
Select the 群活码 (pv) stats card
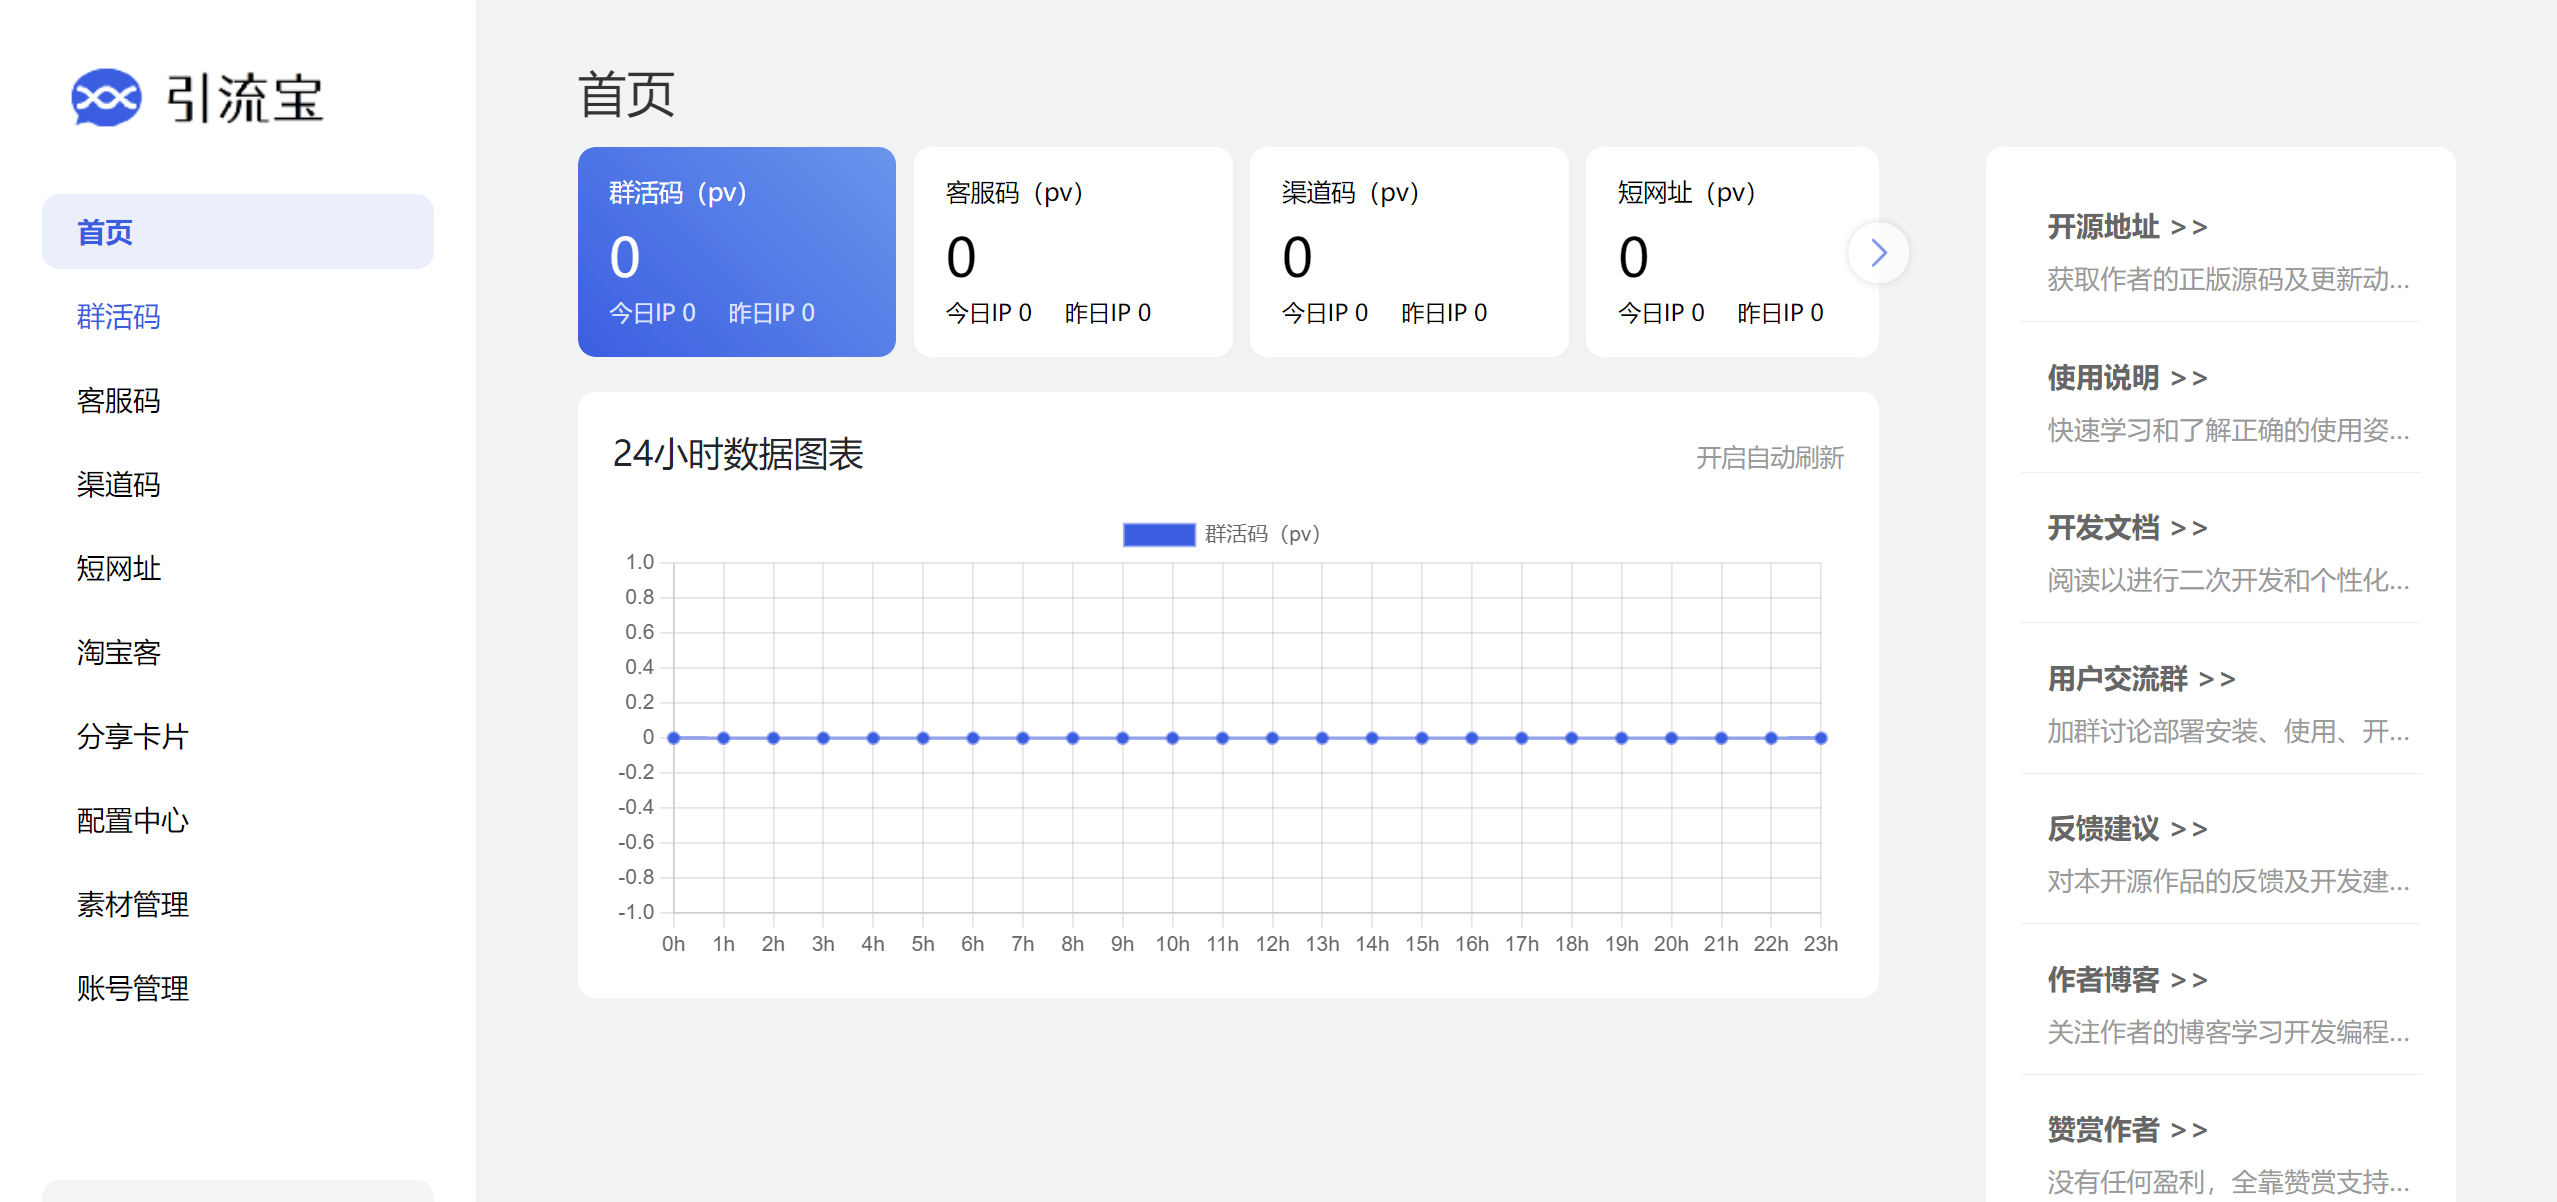(737, 252)
